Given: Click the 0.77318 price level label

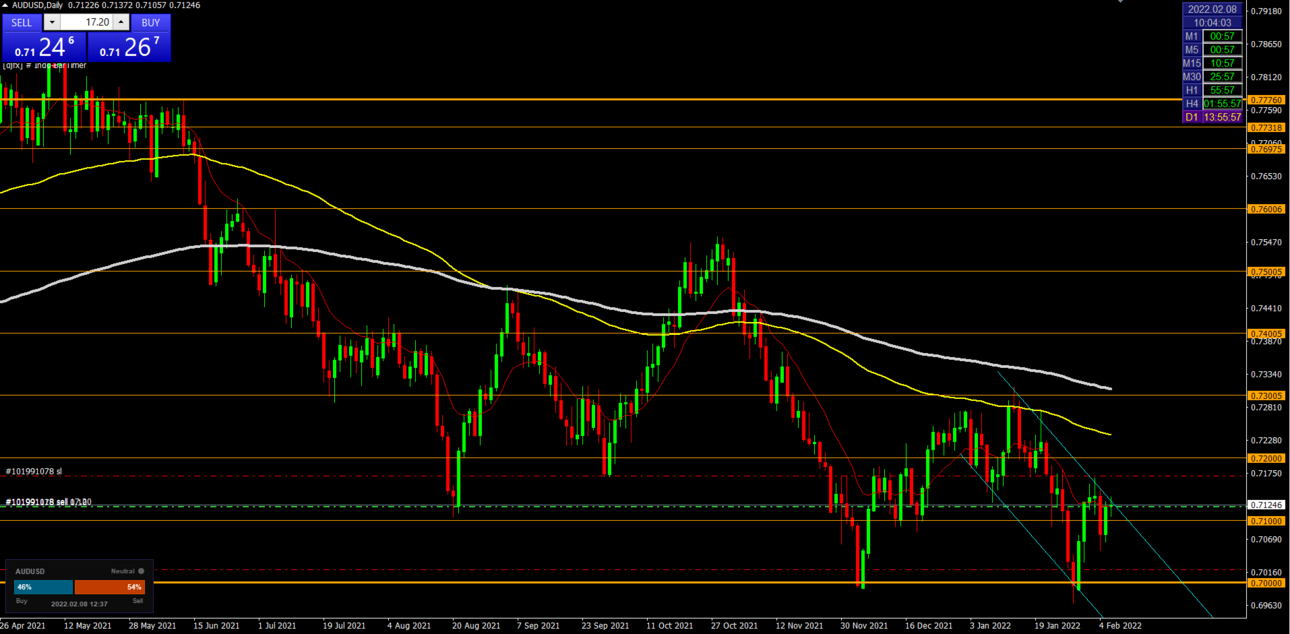Looking at the screenshot, I should [x=1267, y=127].
